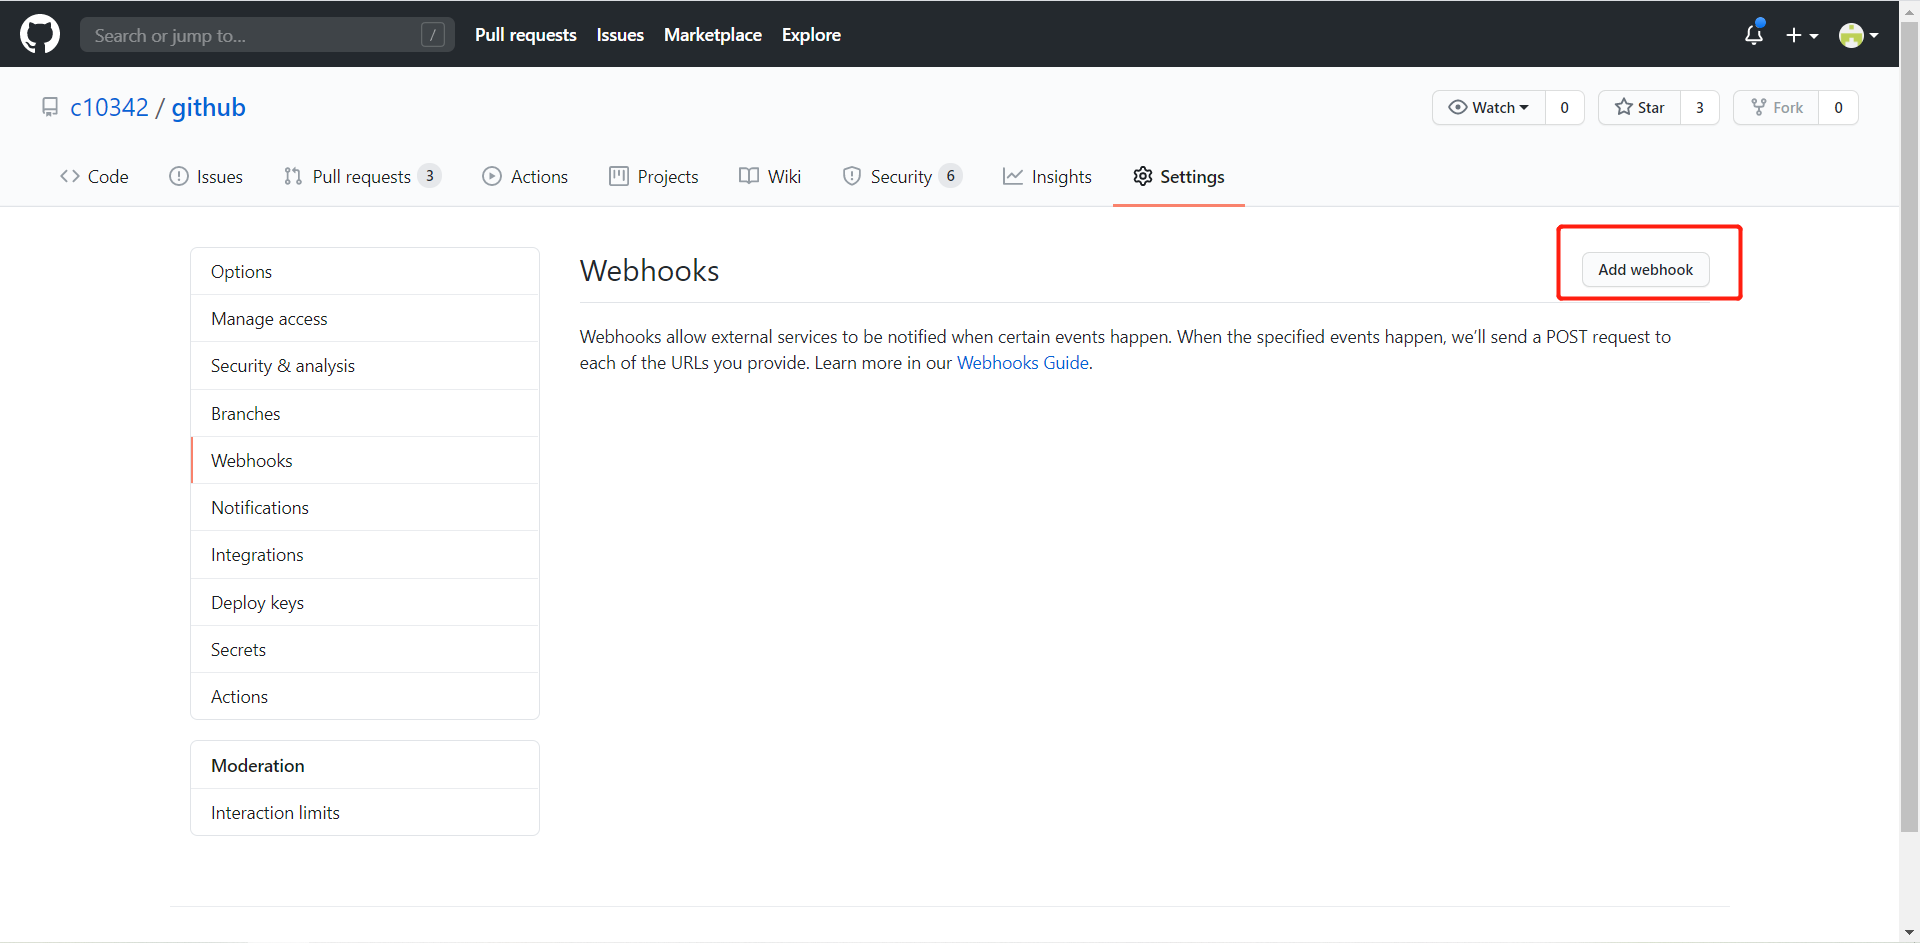1920x943 pixels.
Task: Open Security & analysis settings
Action: click(x=365, y=366)
